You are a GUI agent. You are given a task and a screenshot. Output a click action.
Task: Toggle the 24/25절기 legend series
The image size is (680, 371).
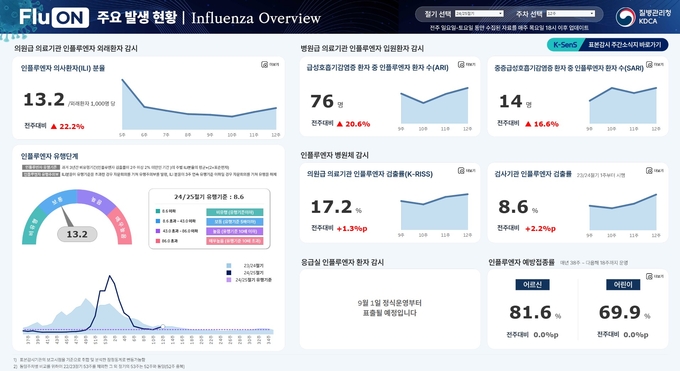click(245, 273)
